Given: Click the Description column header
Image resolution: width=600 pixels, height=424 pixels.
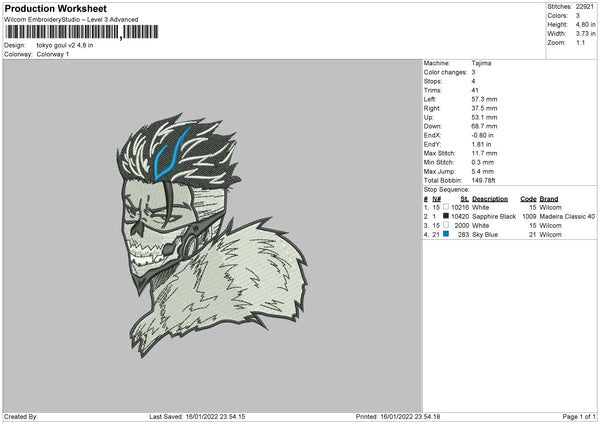Looking at the screenshot, I should pyautogui.click(x=490, y=199).
